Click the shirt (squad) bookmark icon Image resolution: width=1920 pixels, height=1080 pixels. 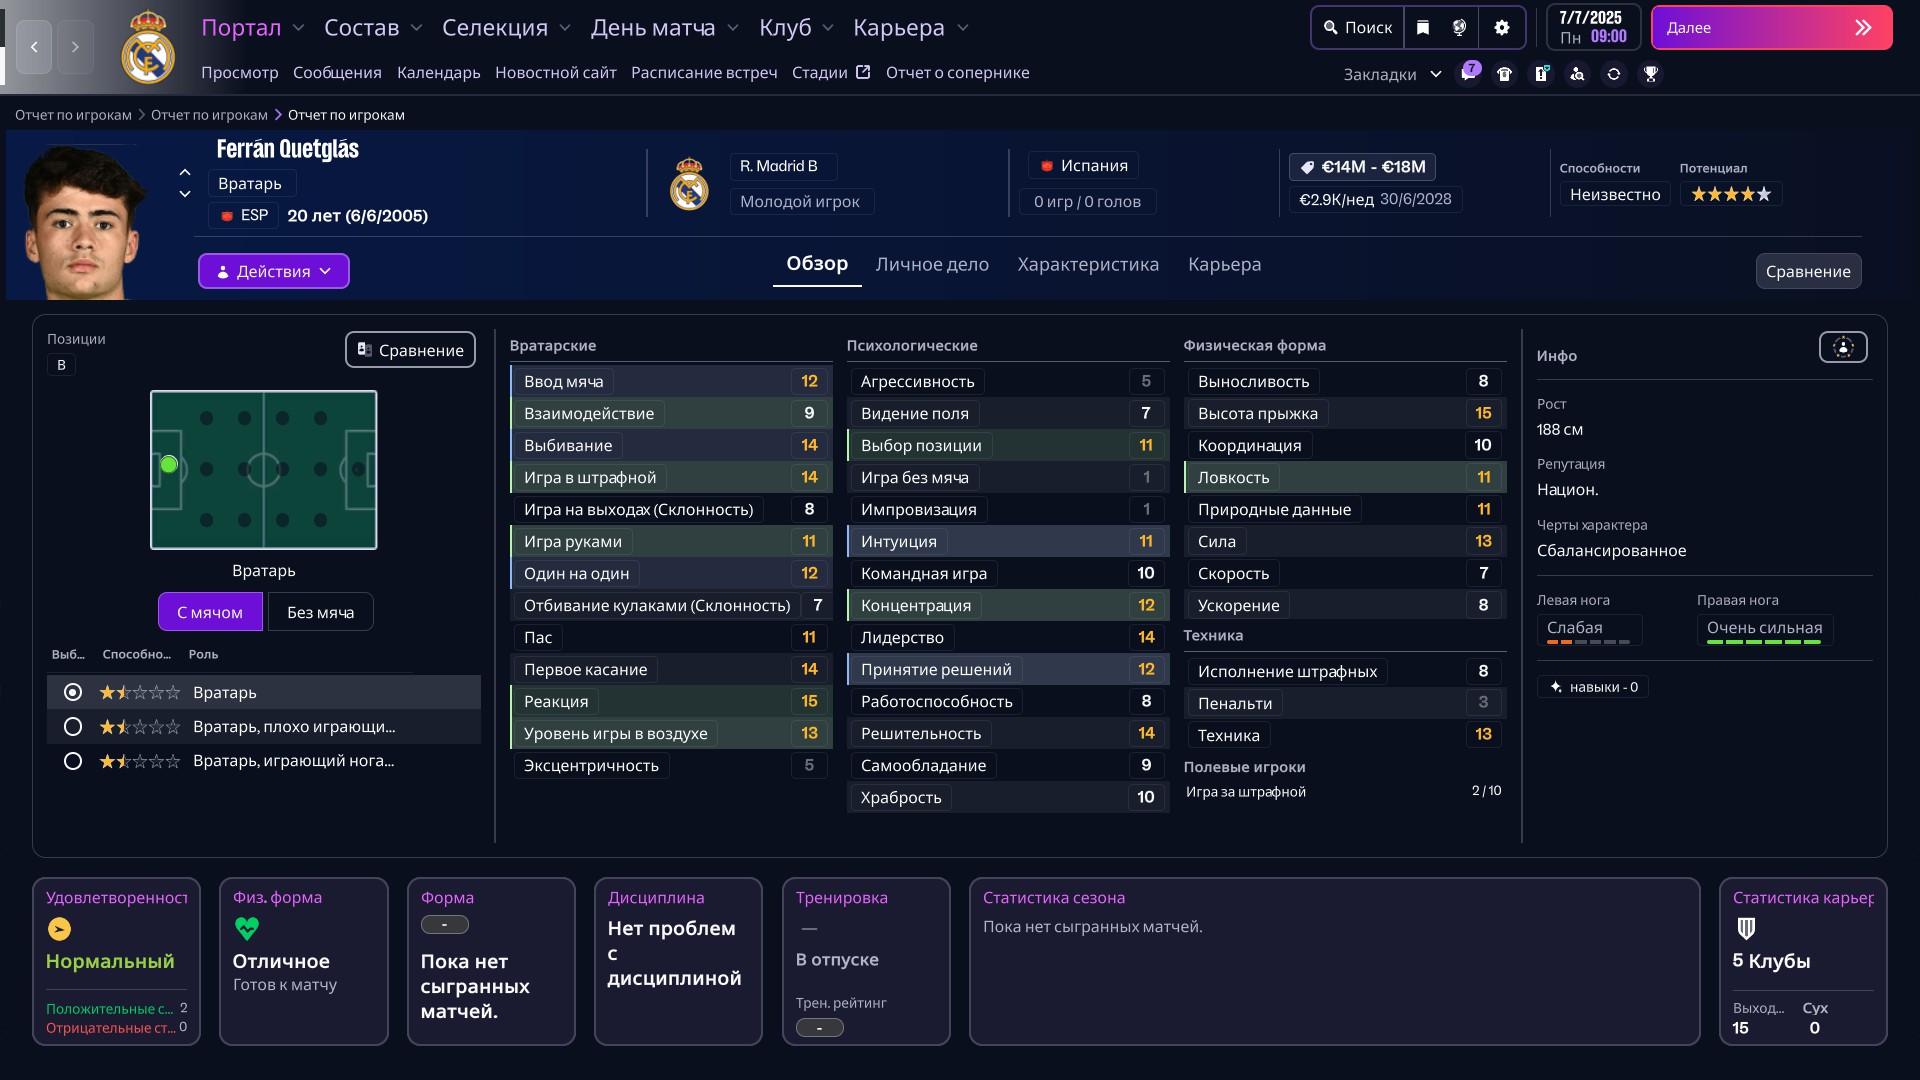[1504, 74]
